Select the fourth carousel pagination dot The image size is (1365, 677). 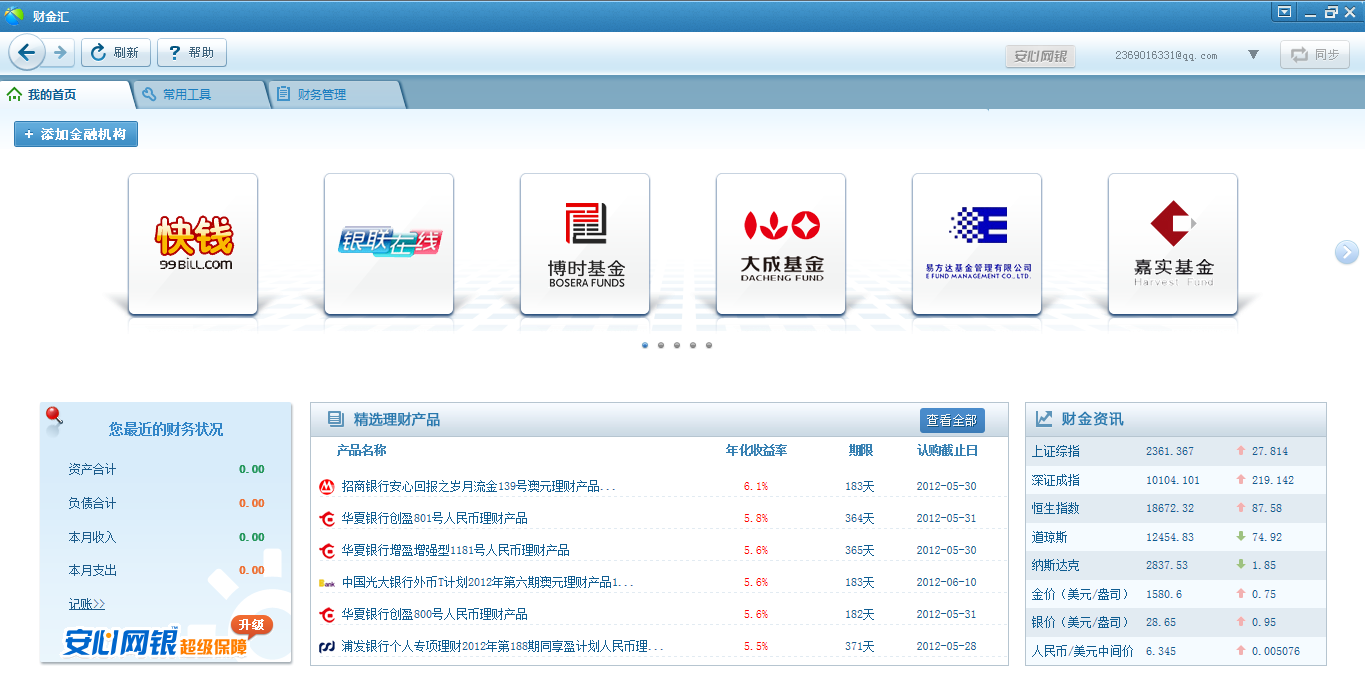(x=693, y=345)
